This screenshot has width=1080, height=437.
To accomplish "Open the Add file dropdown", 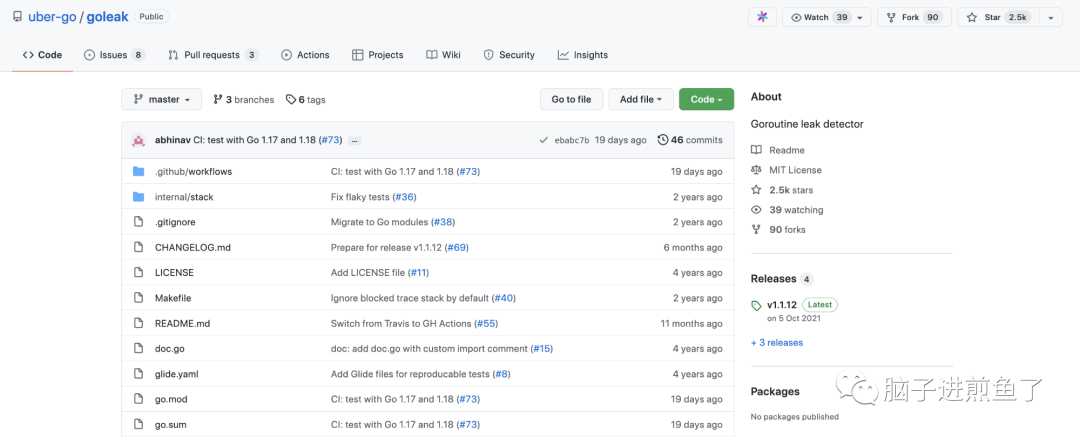I will click(641, 99).
